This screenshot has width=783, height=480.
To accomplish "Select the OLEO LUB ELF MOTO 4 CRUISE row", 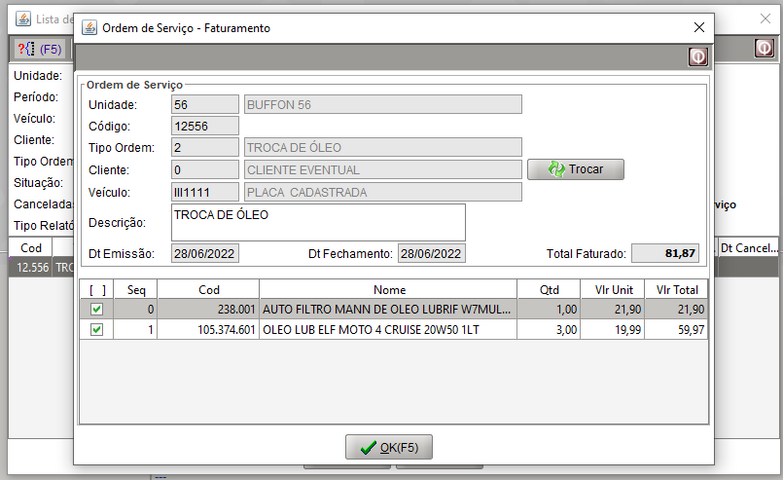I will (388, 329).
